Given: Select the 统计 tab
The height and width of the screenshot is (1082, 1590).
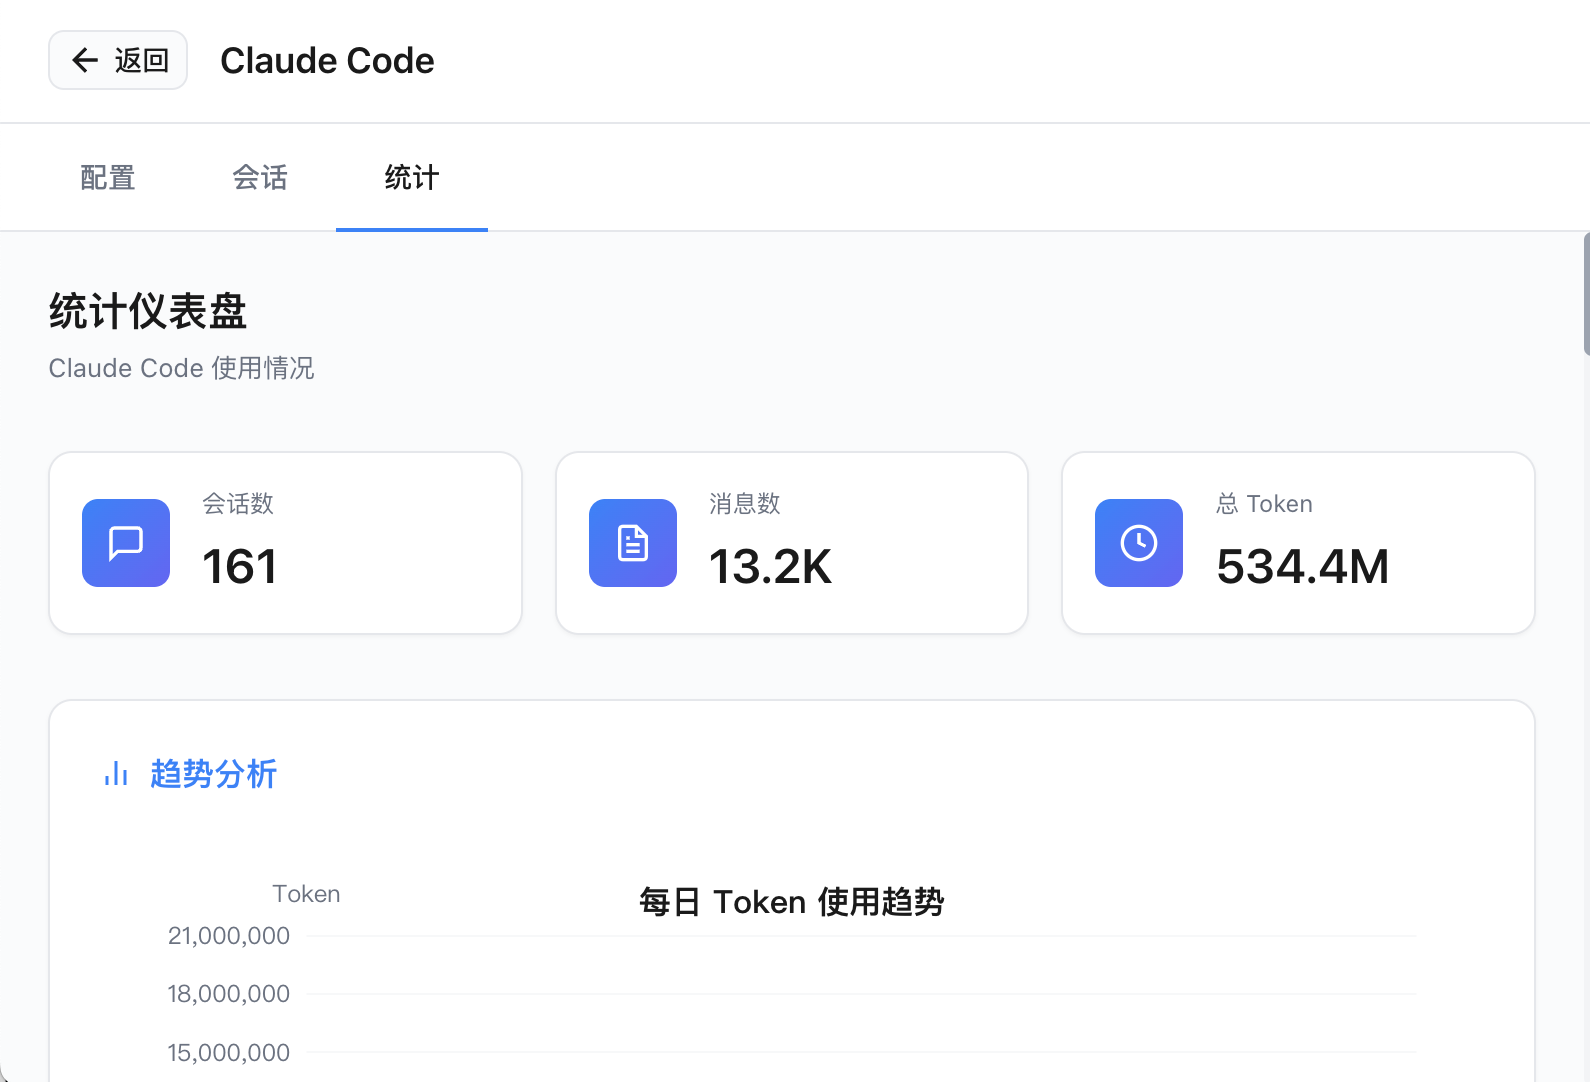Looking at the screenshot, I should click(412, 178).
